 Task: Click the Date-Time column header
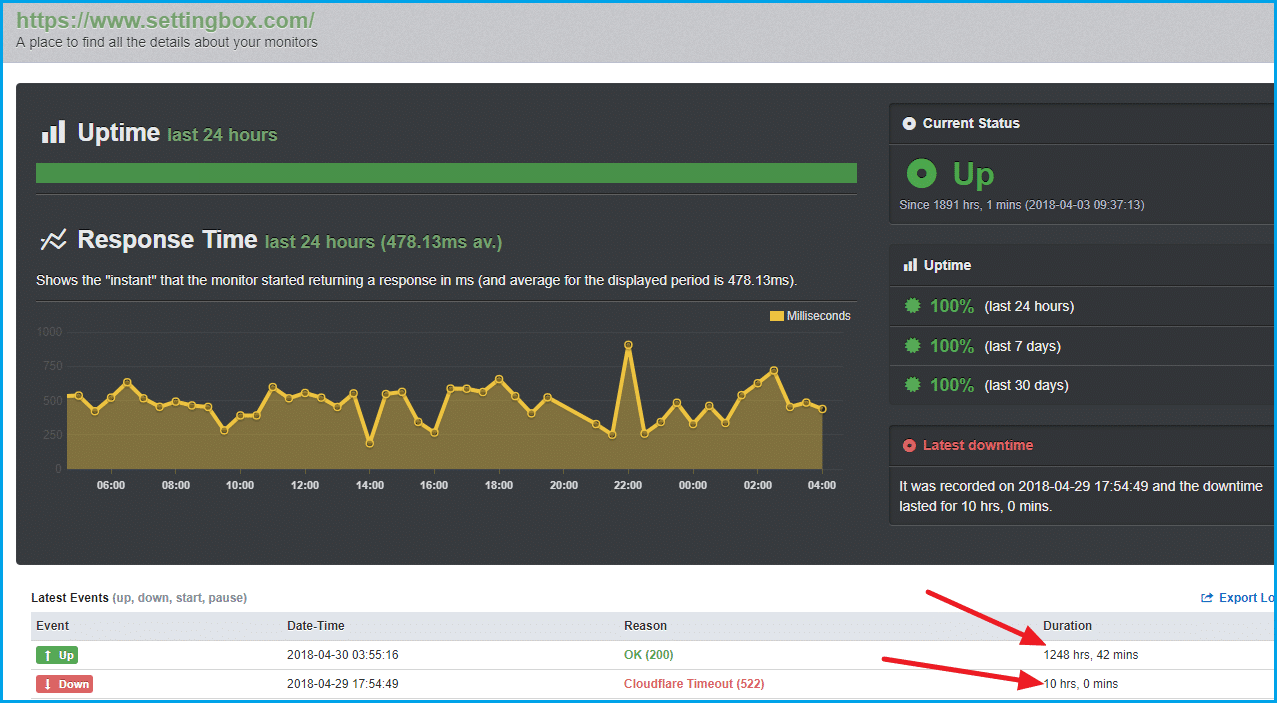(316, 626)
